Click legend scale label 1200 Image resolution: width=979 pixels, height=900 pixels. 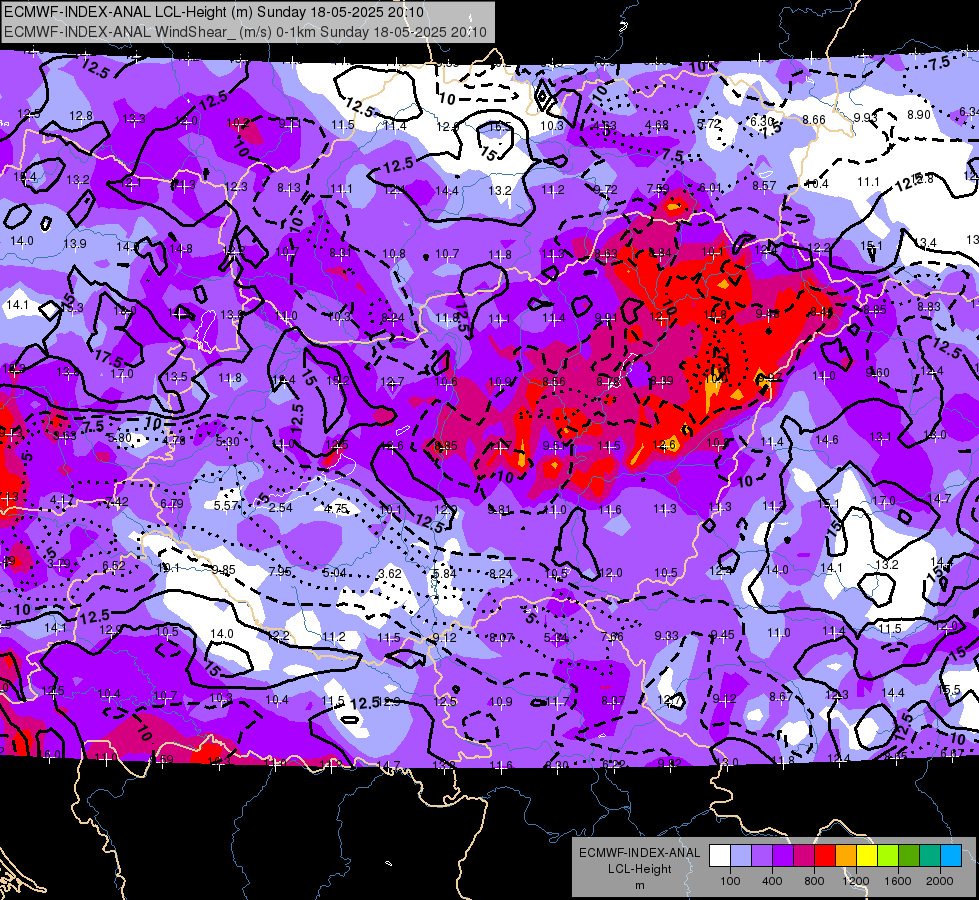pos(855,881)
